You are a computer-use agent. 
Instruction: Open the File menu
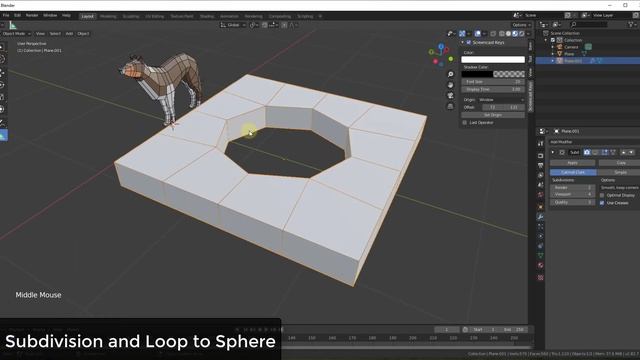click(x=6, y=16)
